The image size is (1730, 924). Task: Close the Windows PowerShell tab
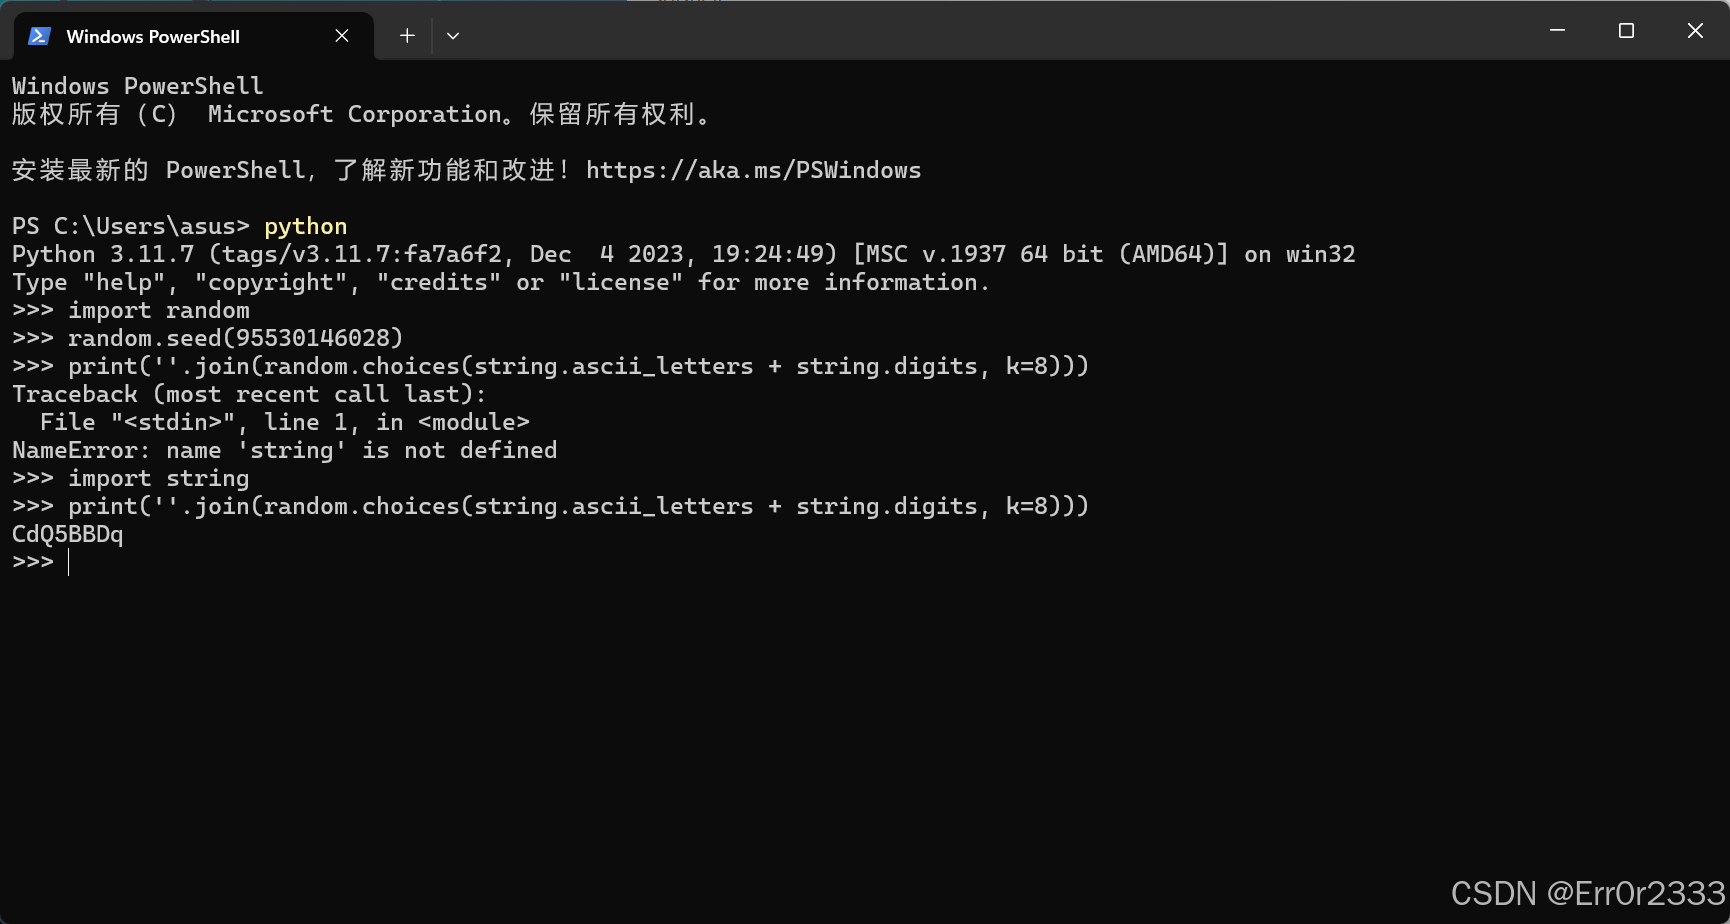pyautogui.click(x=341, y=35)
